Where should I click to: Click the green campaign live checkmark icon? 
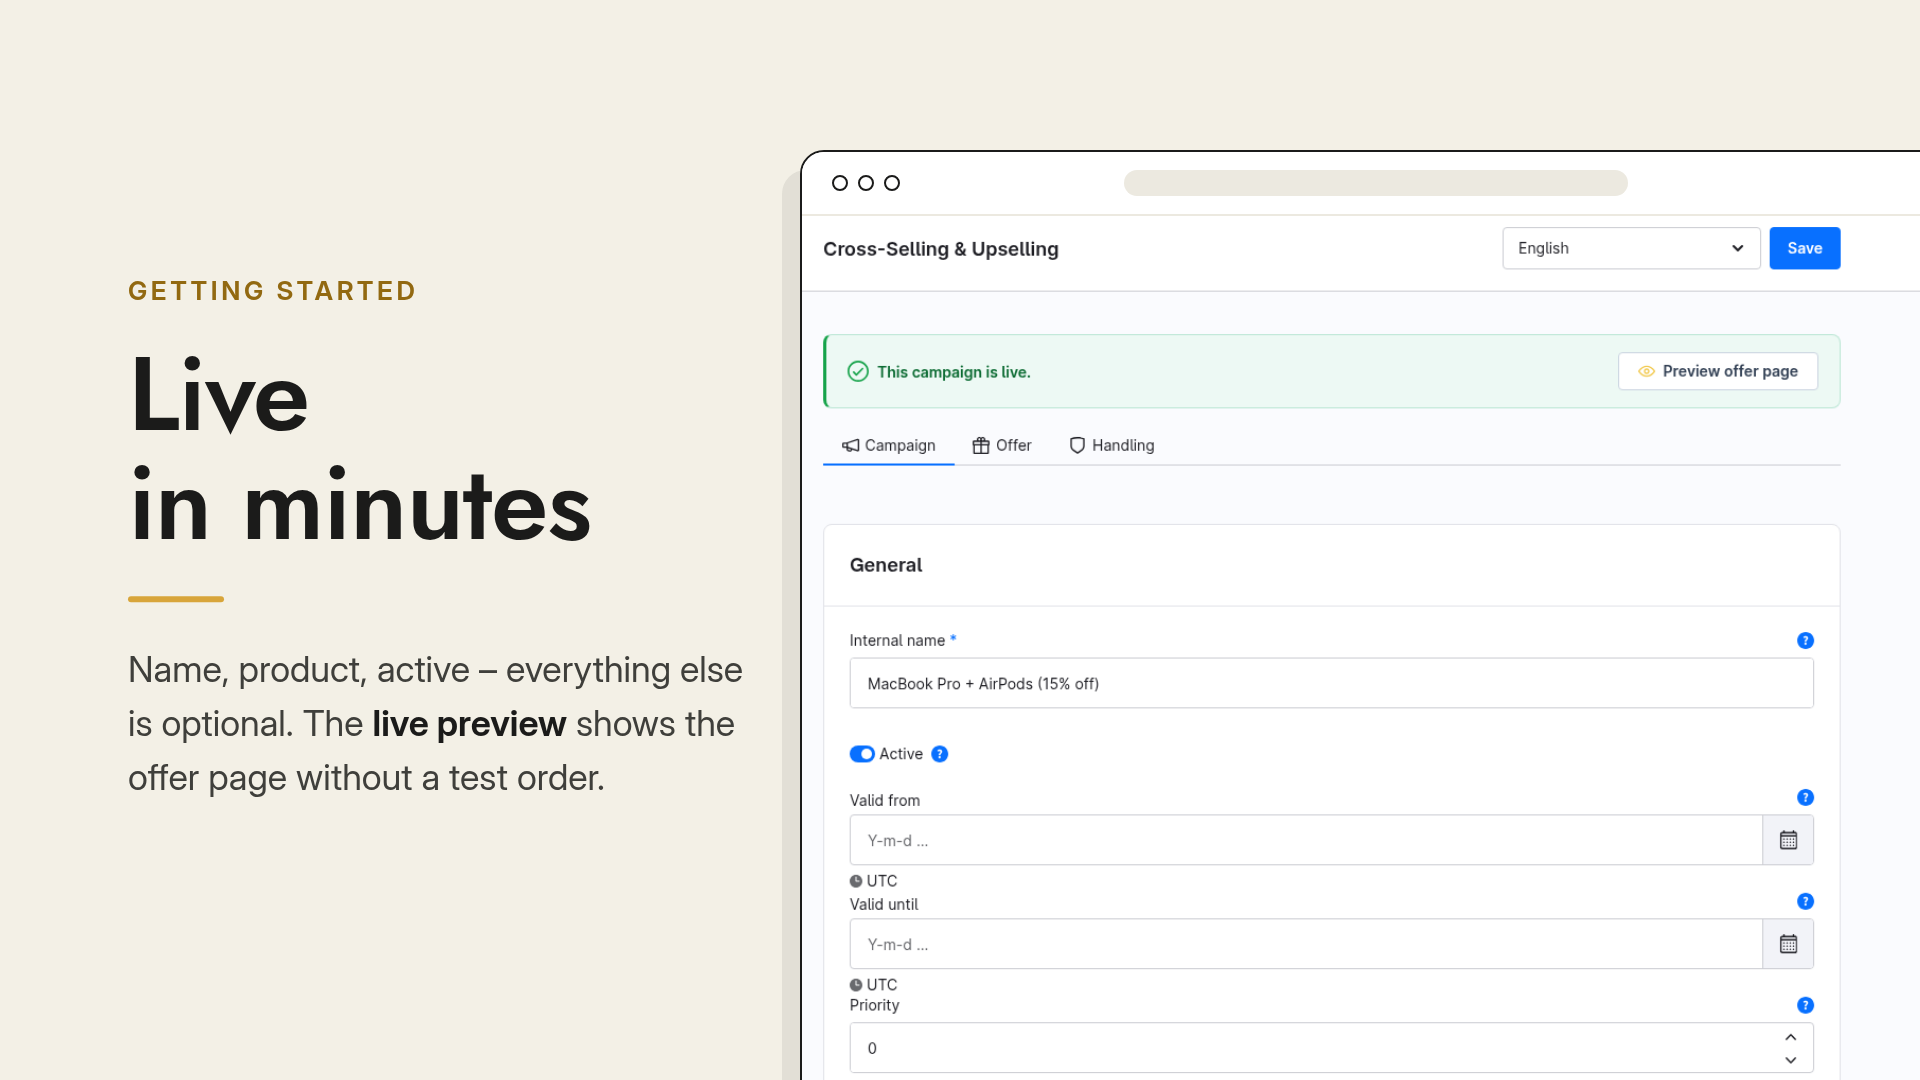(x=858, y=372)
